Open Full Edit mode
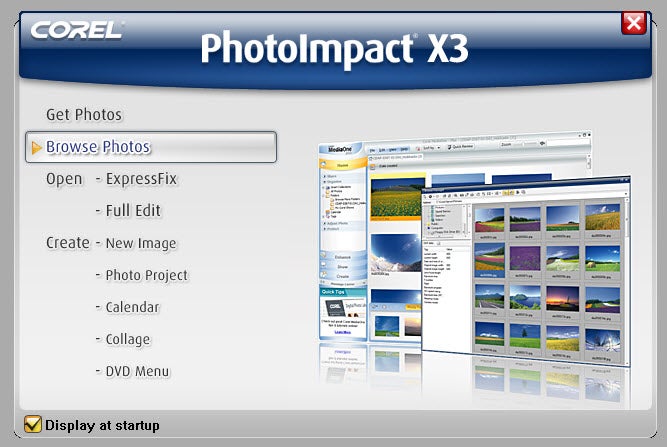This screenshot has width=667, height=447. click(133, 211)
